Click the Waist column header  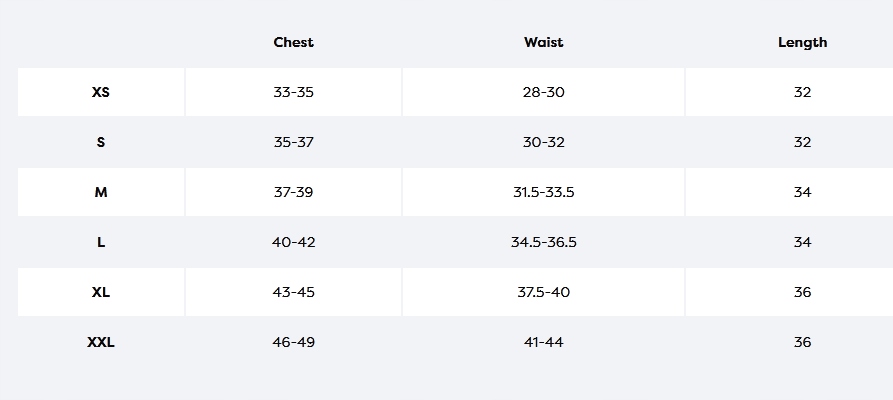tap(543, 42)
